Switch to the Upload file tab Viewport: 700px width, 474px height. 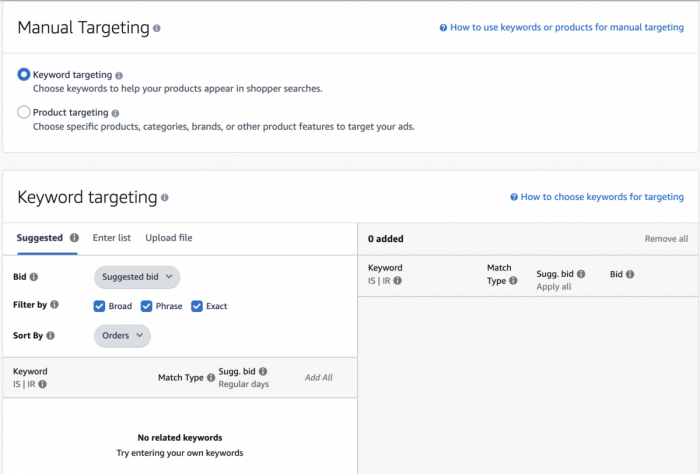pos(169,238)
